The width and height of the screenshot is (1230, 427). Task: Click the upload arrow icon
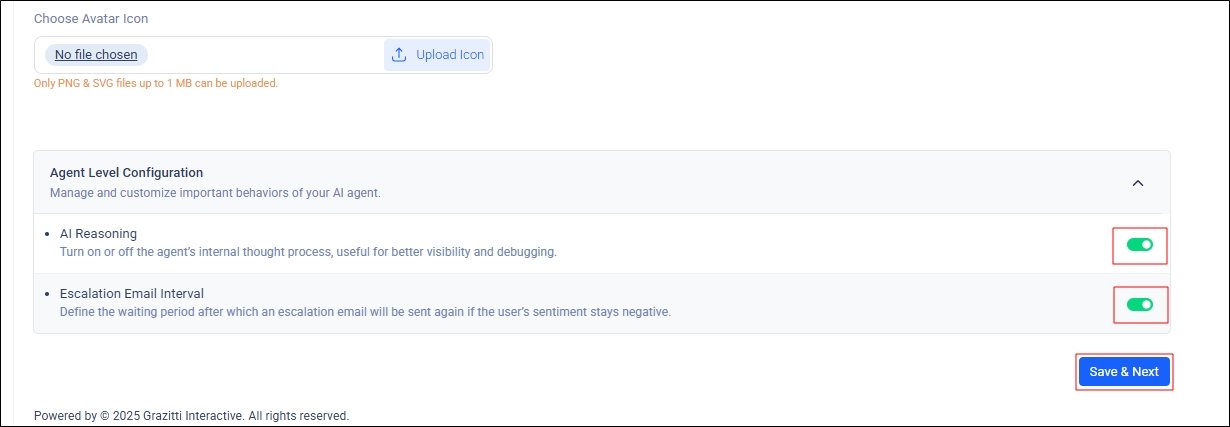tap(399, 55)
